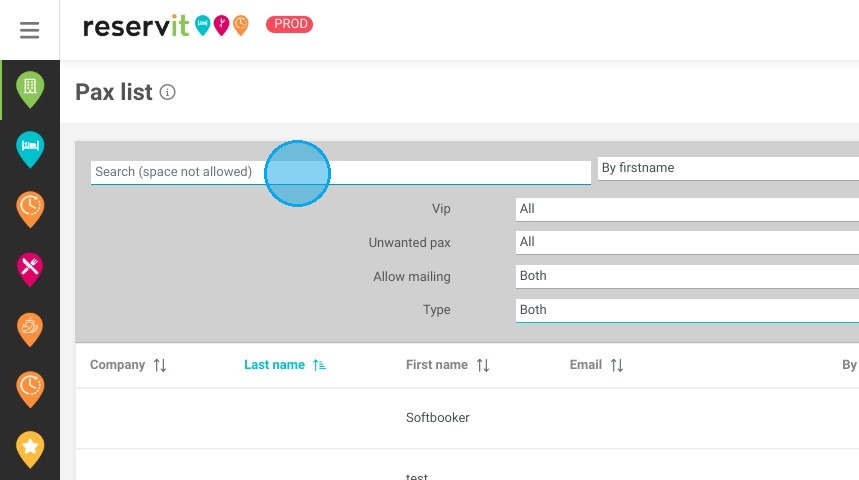Open the Unwanted pax filter dropdown
Image resolution: width=859 pixels, height=480 pixels.
(x=687, y=242)
